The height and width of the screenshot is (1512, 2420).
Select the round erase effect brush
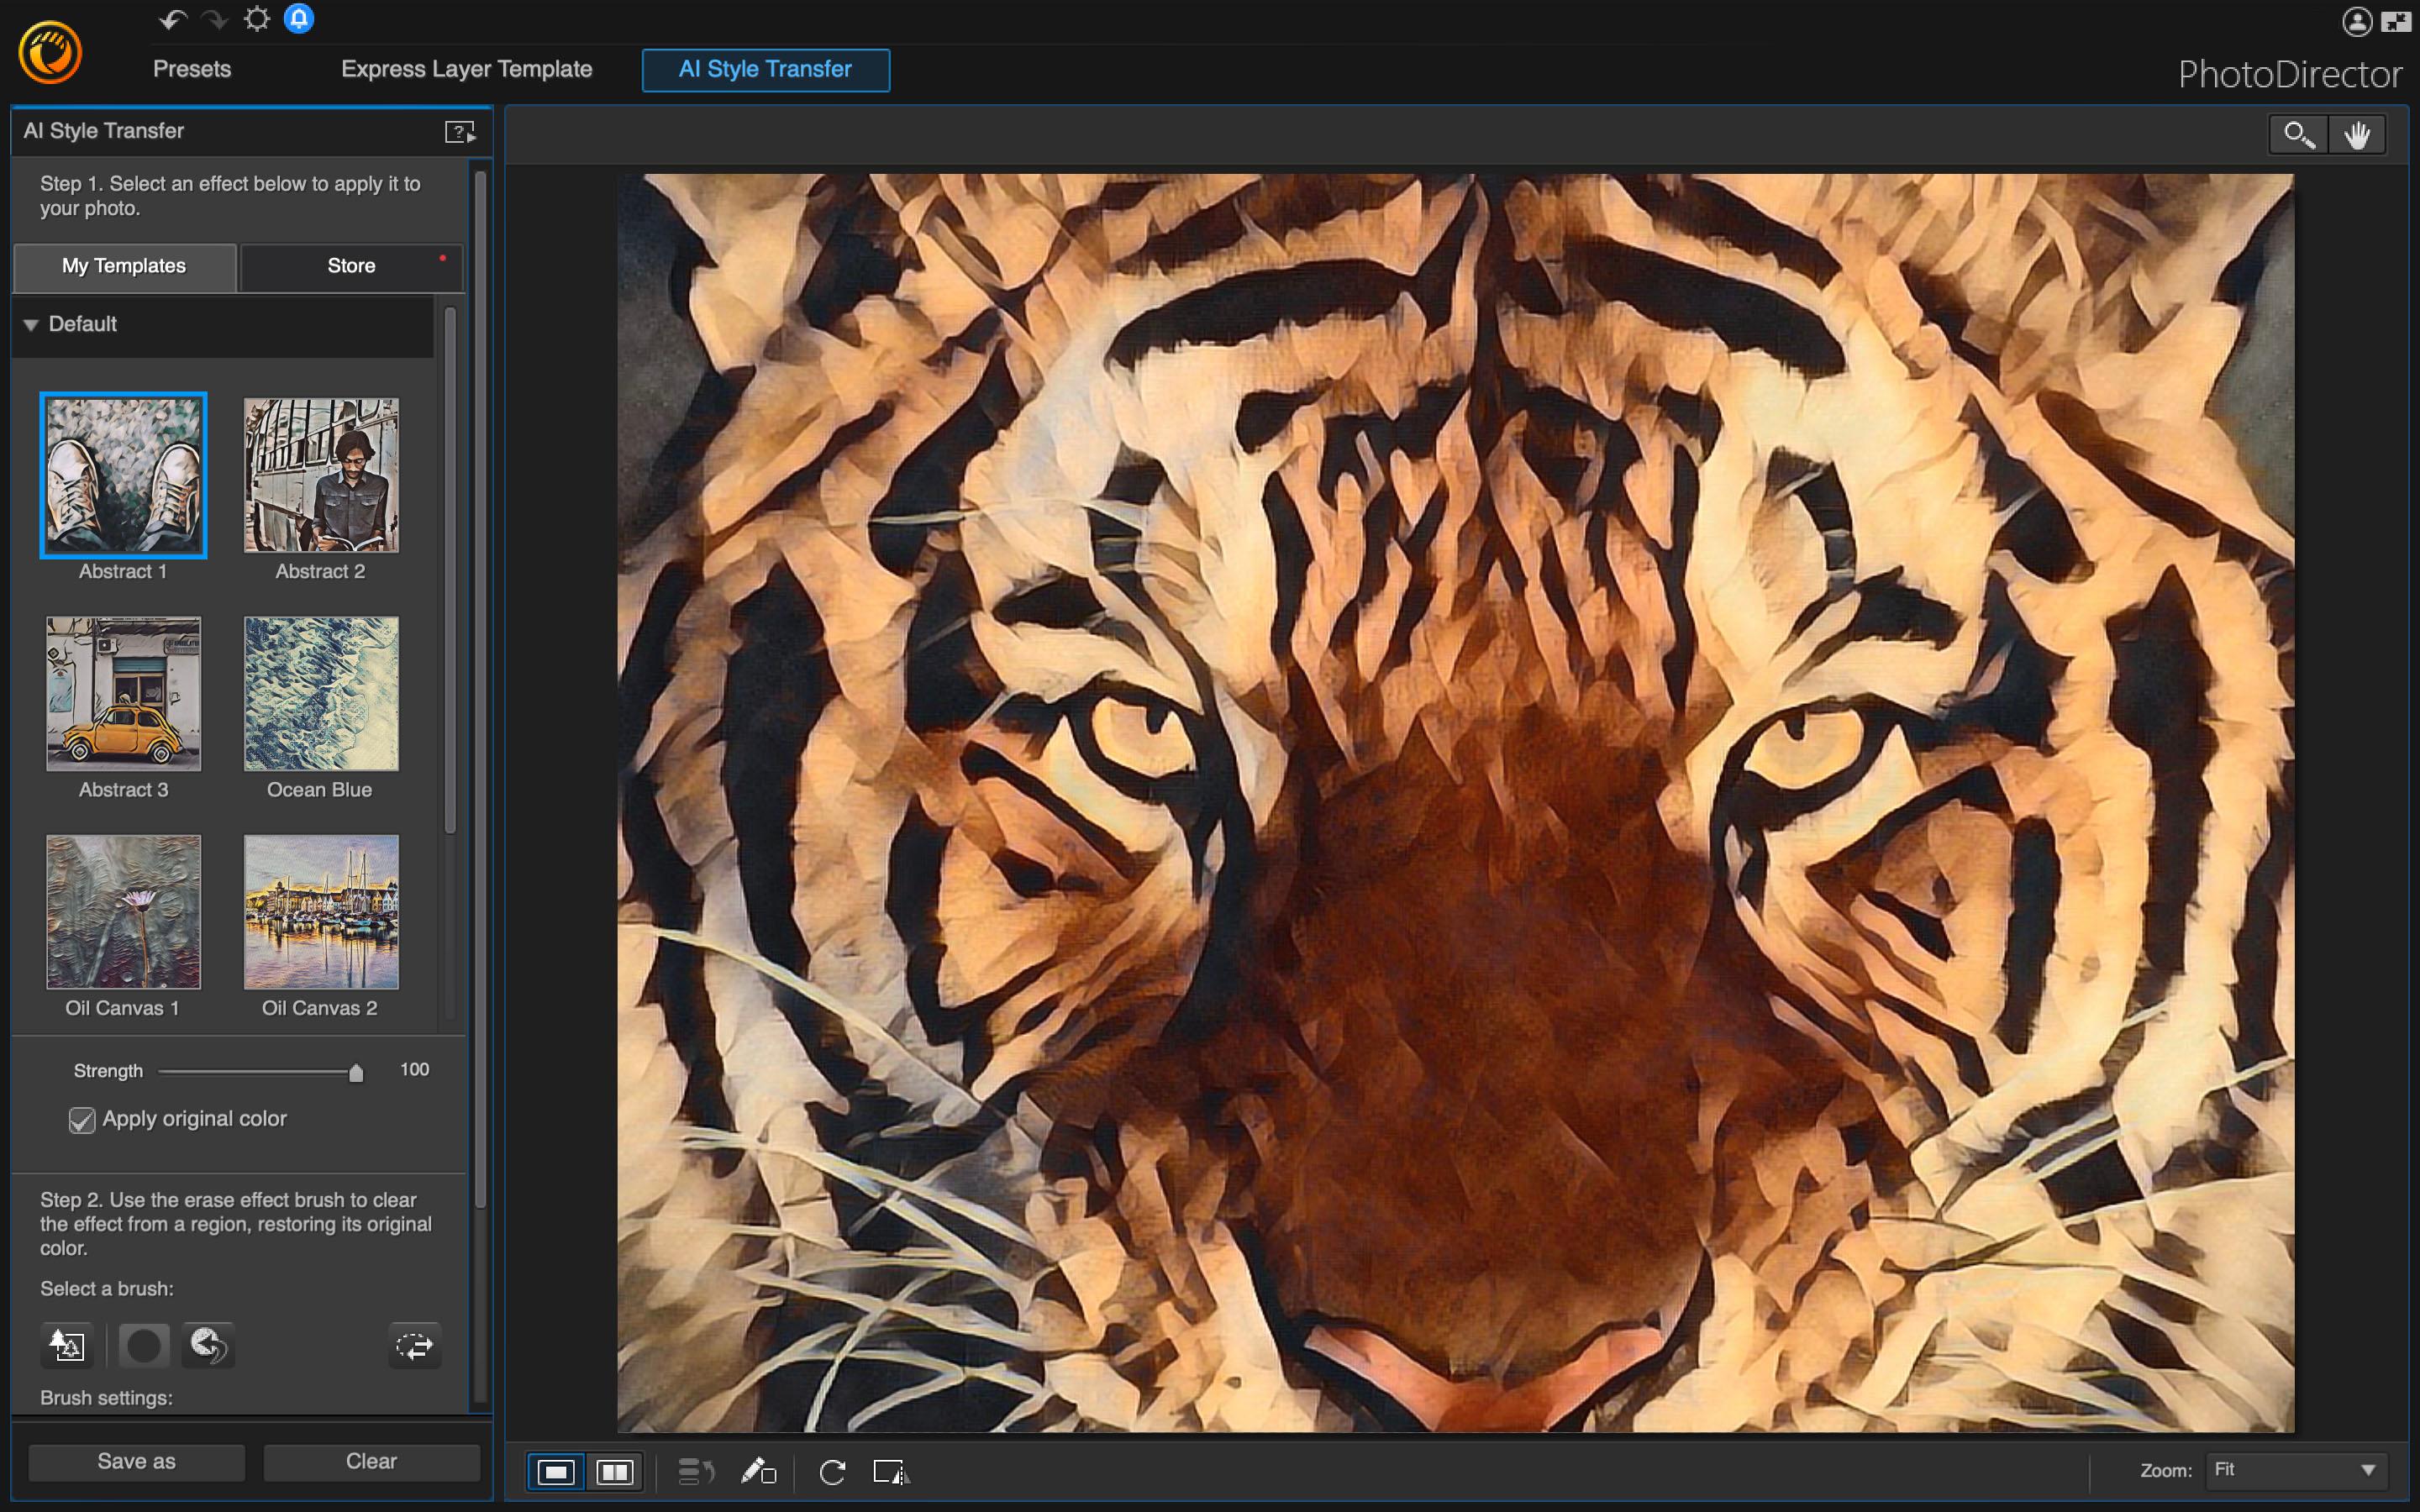coord(143,1346)
